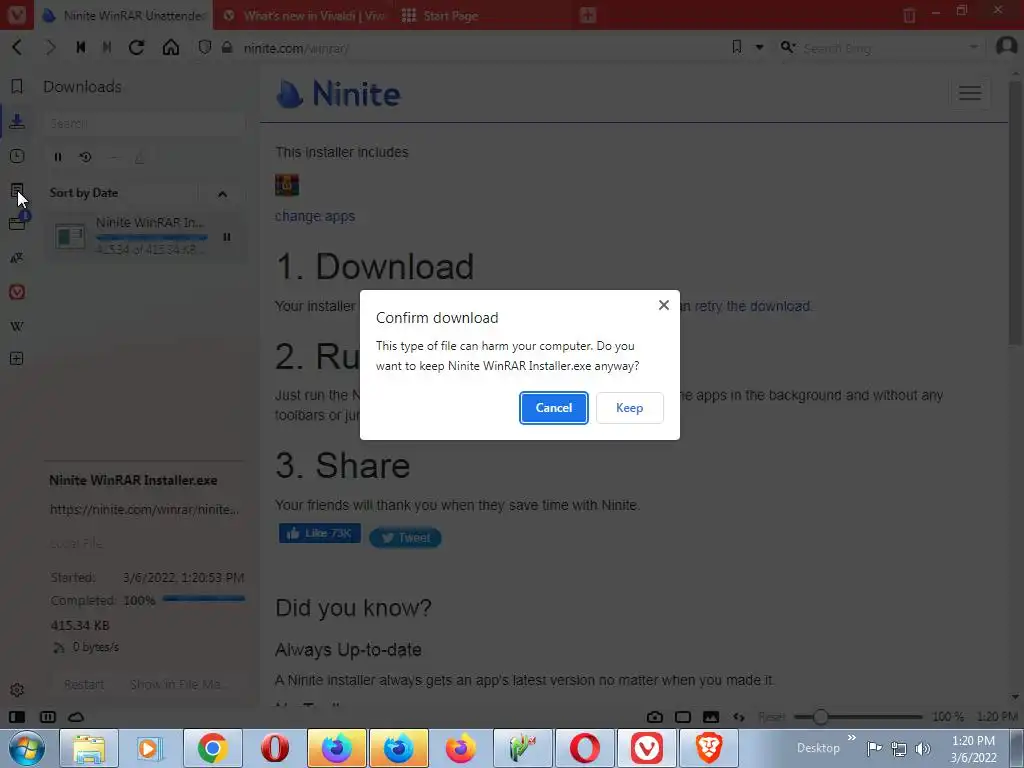Open the History panel clock icon
Image resolution: width=1024 pixels, height=768 pixels.
(x=17, y=156)
